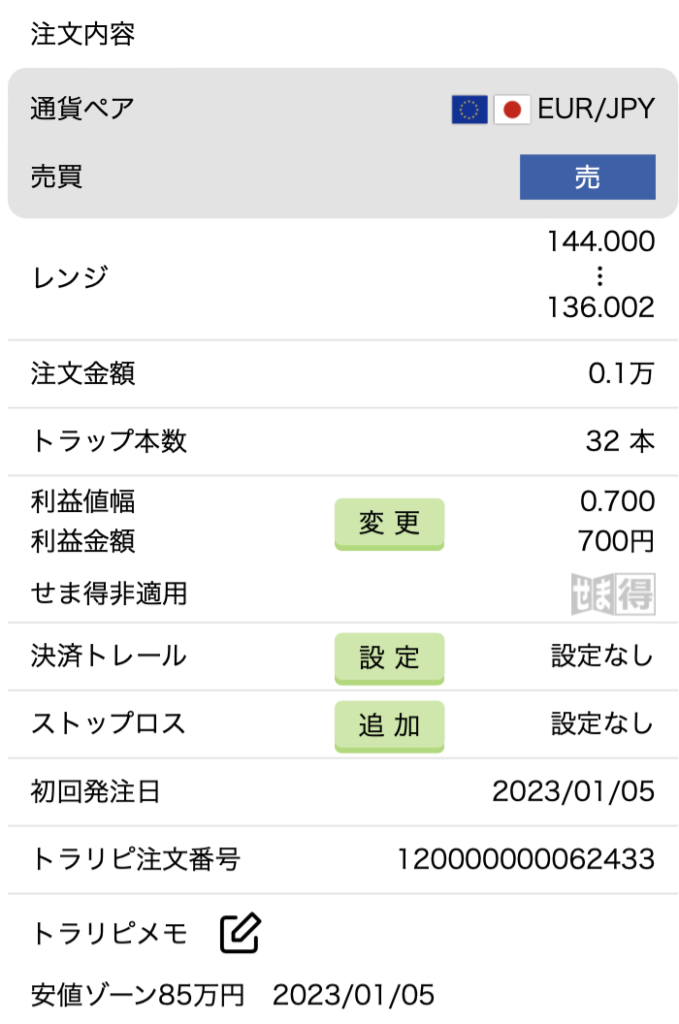Click the 注文内容 heading

click(82, 34)
